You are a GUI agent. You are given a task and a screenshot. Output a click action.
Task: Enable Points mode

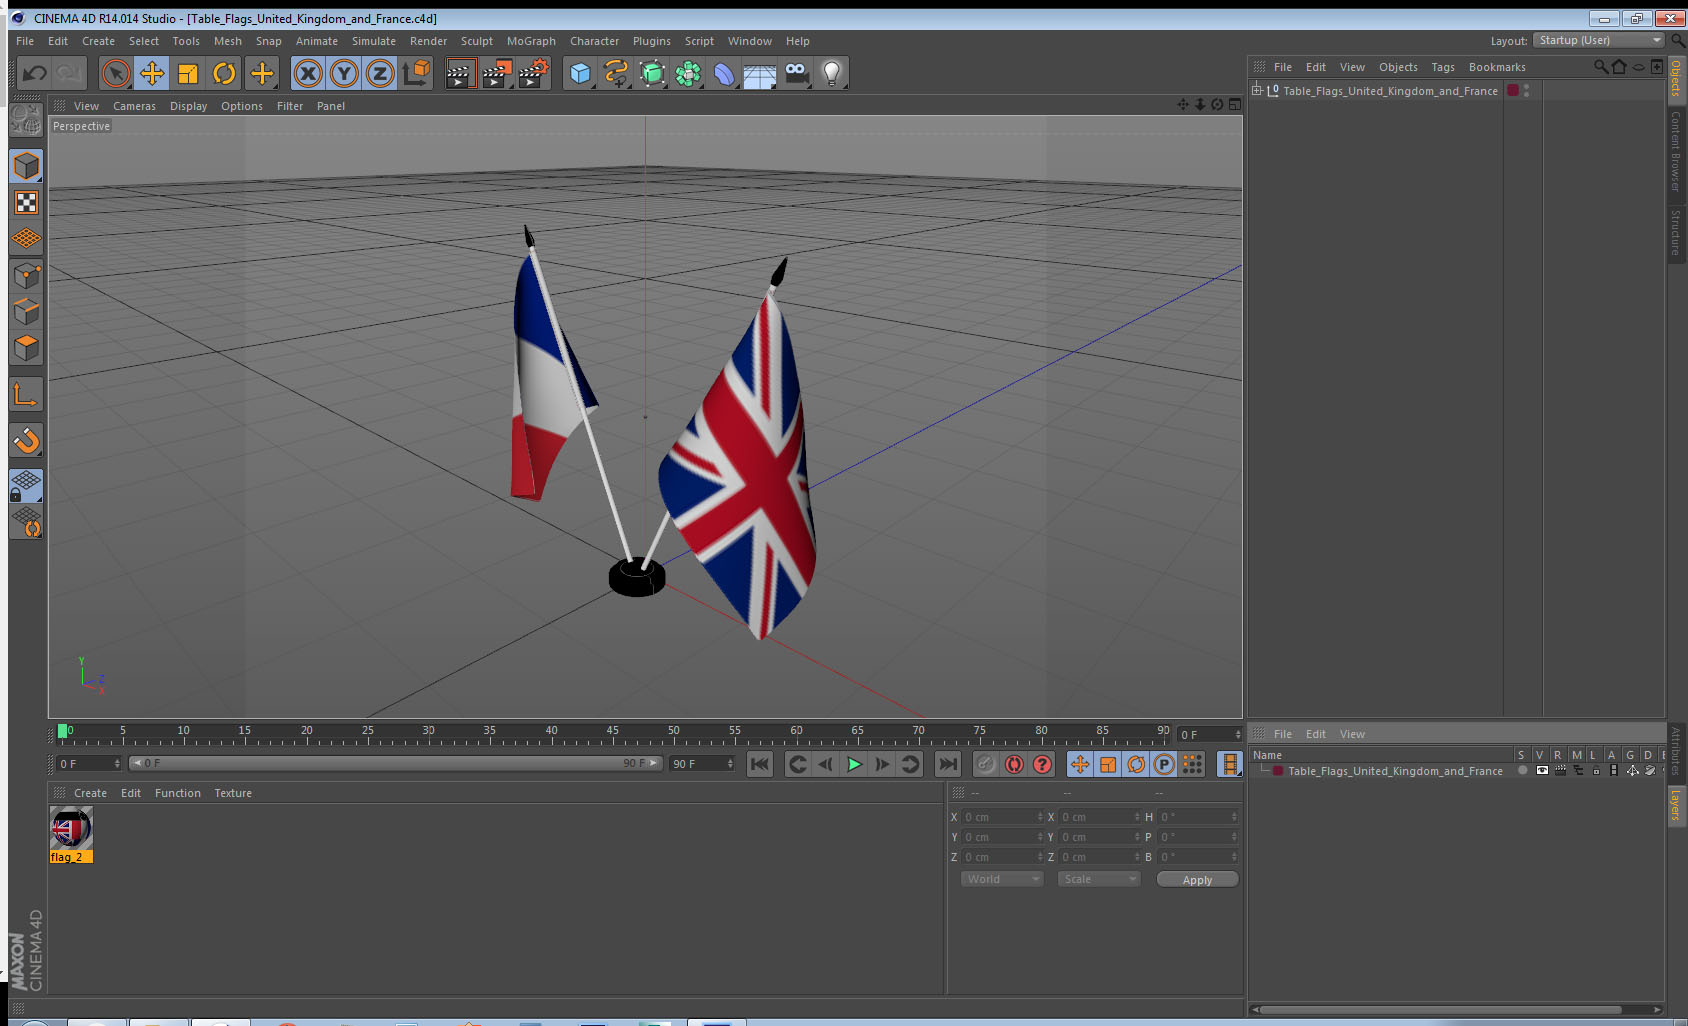point(26,276)
